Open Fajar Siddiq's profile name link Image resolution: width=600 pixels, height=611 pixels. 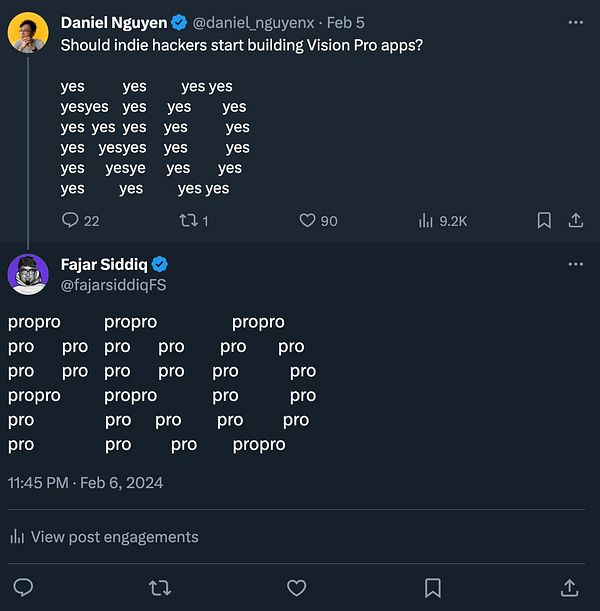104,264
